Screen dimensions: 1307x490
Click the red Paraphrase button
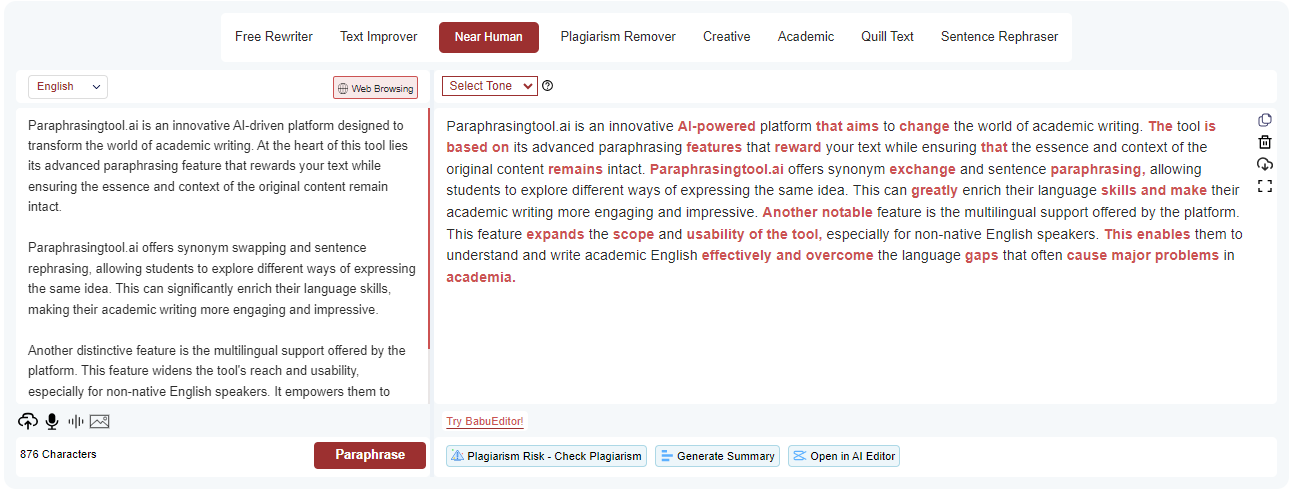tap(370, 455)
